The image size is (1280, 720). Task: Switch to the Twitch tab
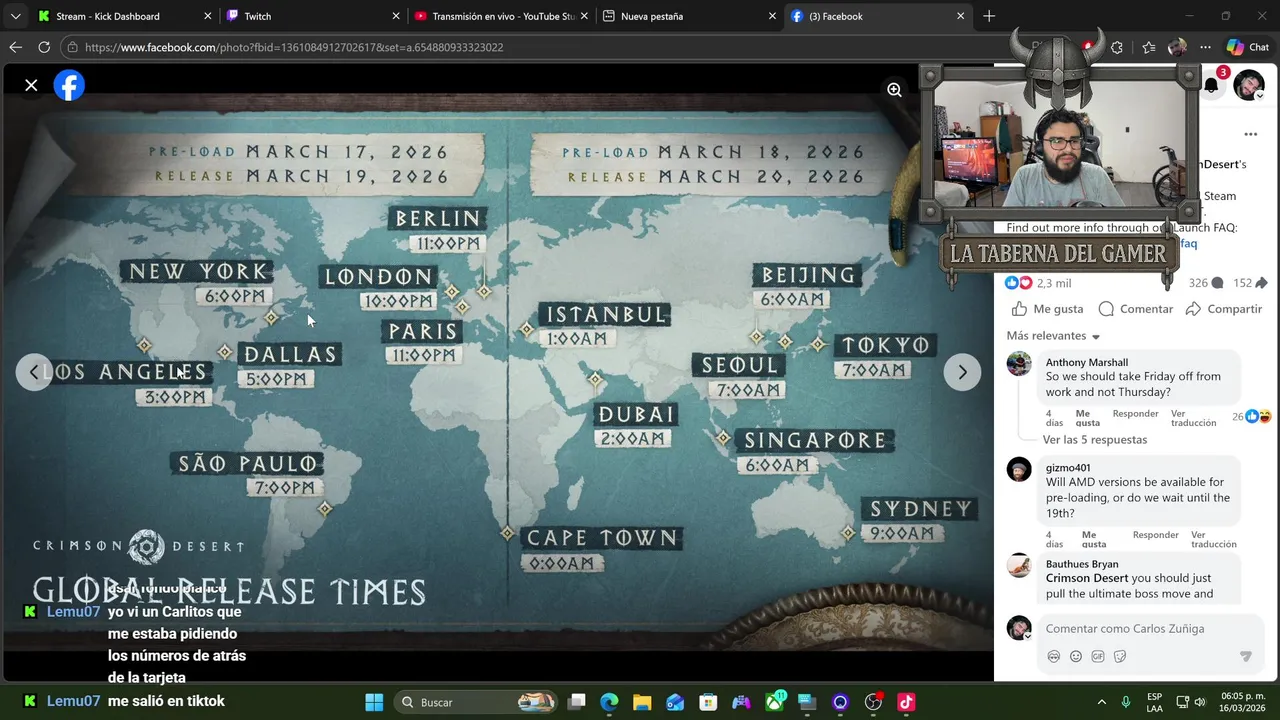pos(310,16)
